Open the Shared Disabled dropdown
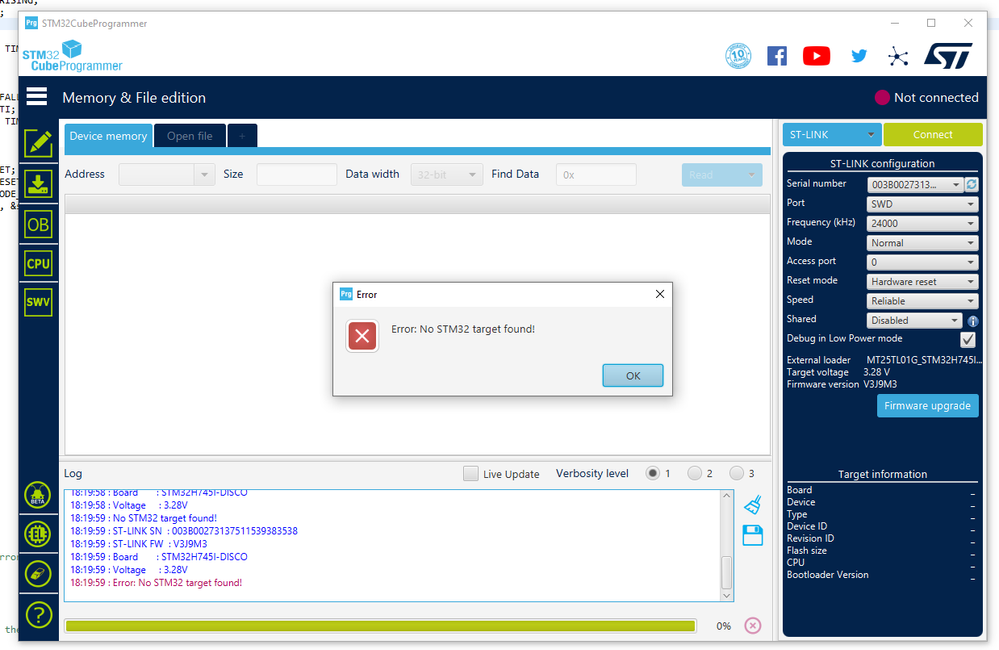The image size is (999, 650). coord(914,321)
